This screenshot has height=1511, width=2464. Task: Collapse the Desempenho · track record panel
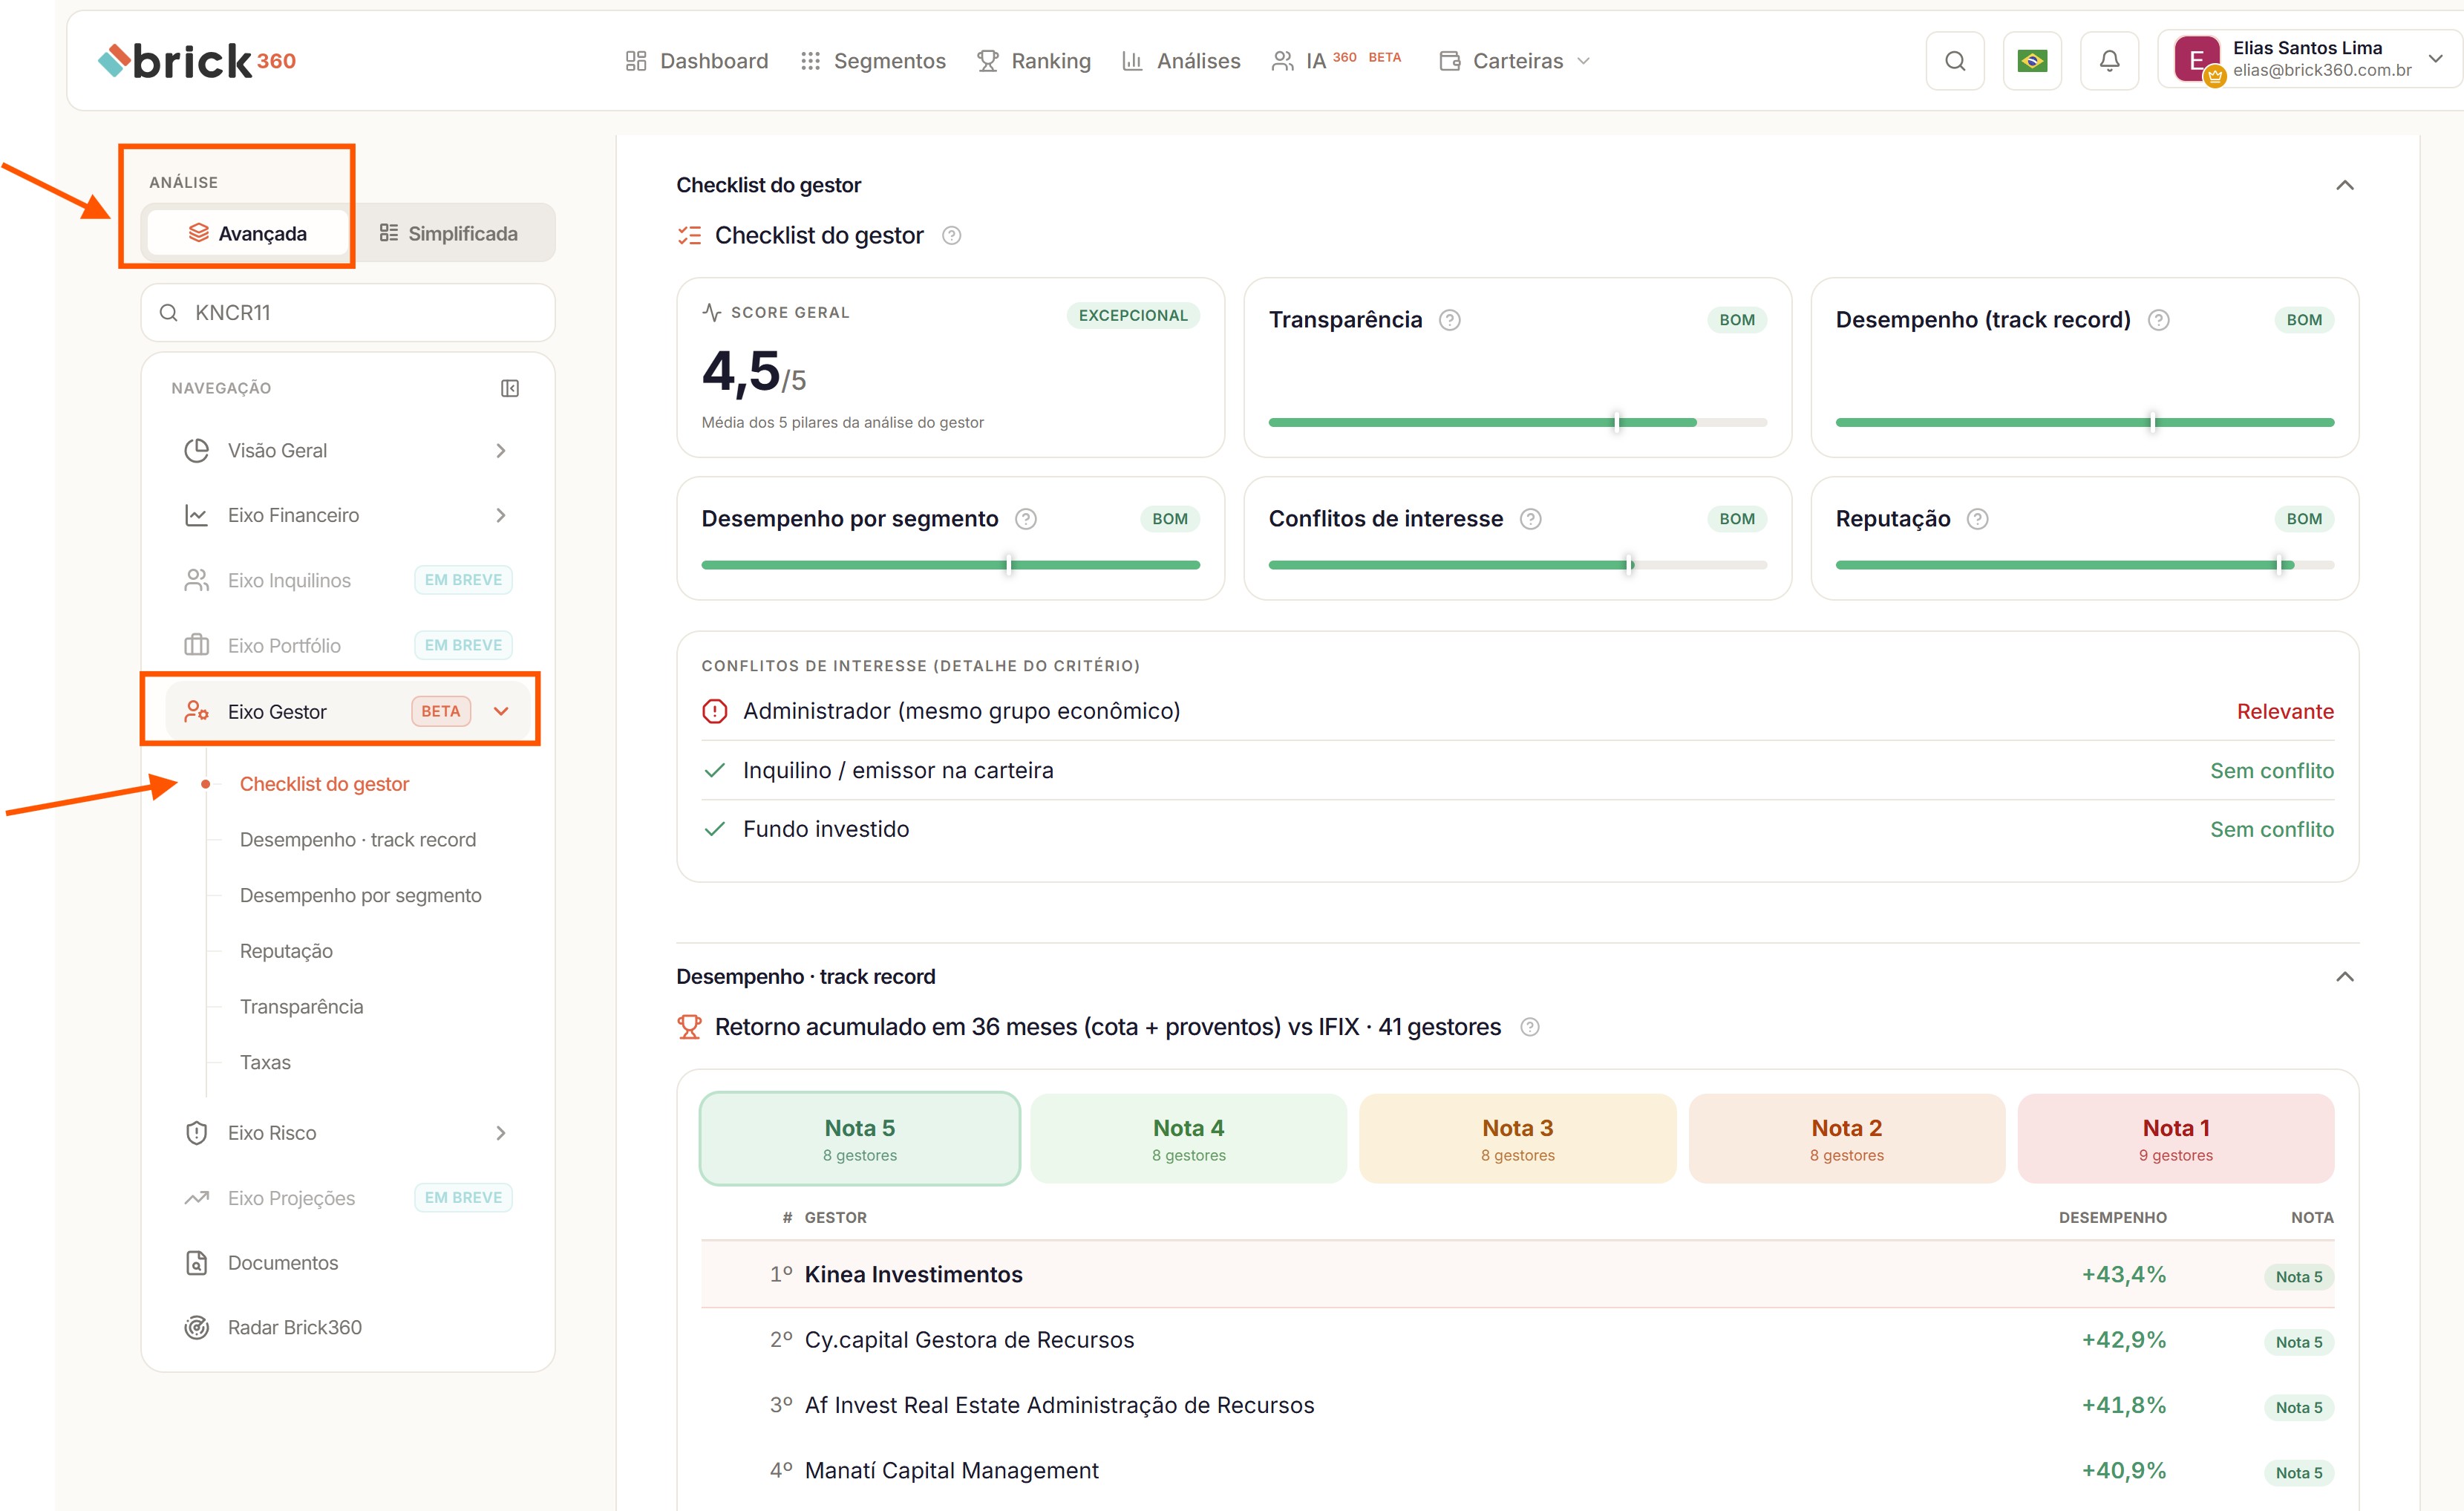(x=2344, y=977)
